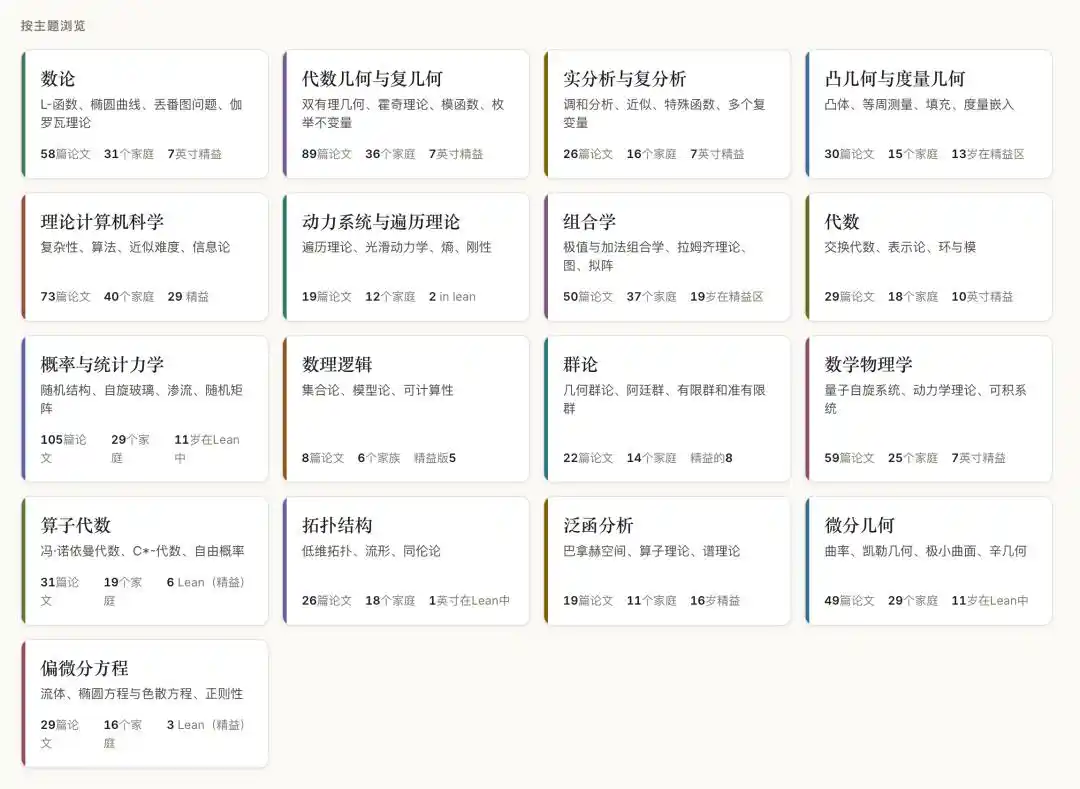Click 59篇论文 in 数学物理学 card
The height and width of the screenshot is (789, 1080).
tap(849, 457)
